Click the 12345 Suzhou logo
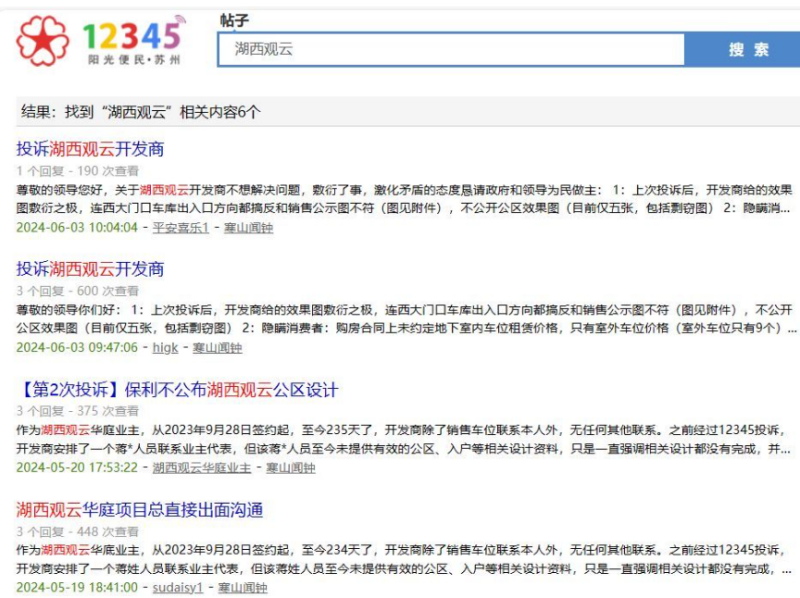The width and height of the screenshot is (800, 598). (x=100, y=40)
